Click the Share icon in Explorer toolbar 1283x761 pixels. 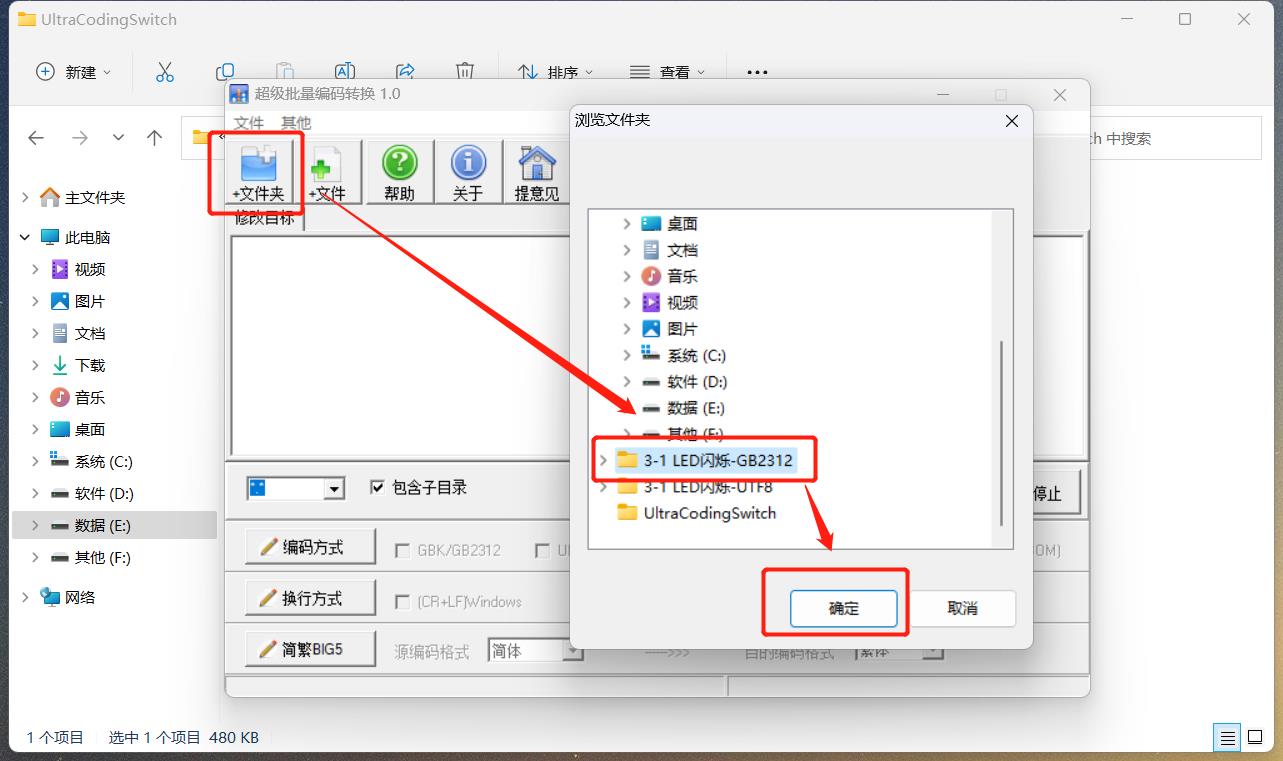coord(405,72)
